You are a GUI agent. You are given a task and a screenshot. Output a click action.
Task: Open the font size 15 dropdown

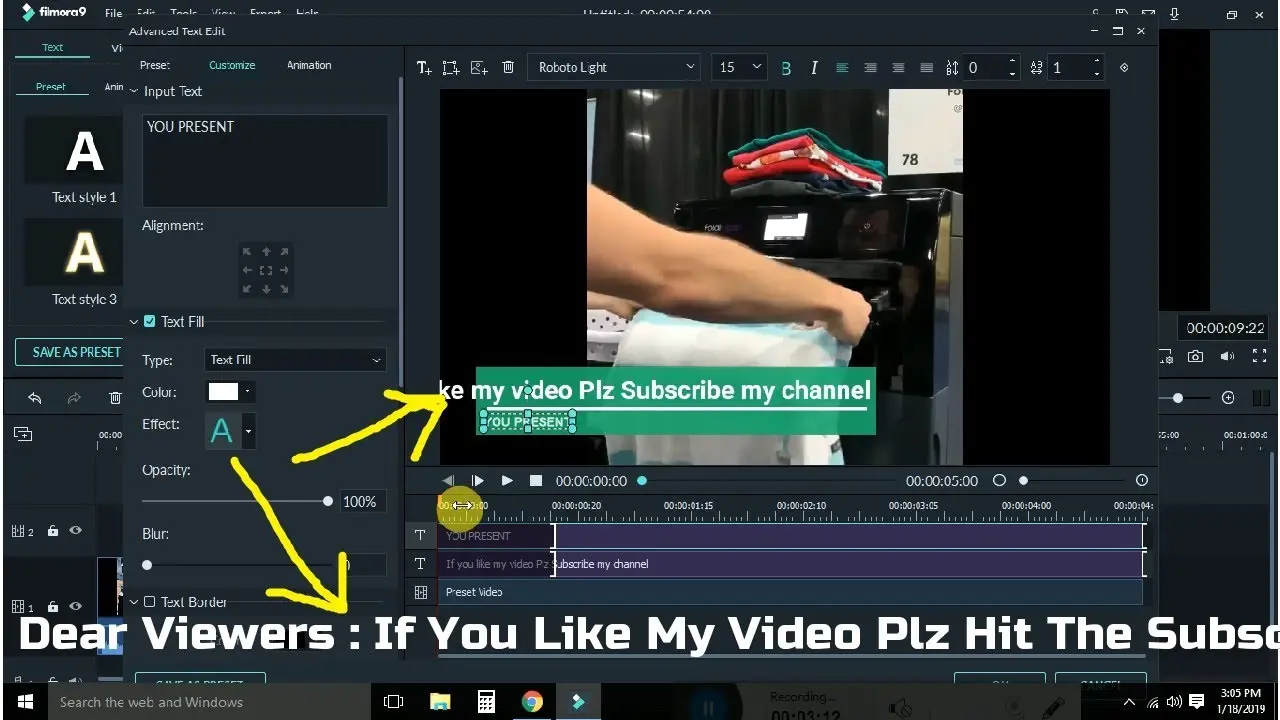(739, 67)
